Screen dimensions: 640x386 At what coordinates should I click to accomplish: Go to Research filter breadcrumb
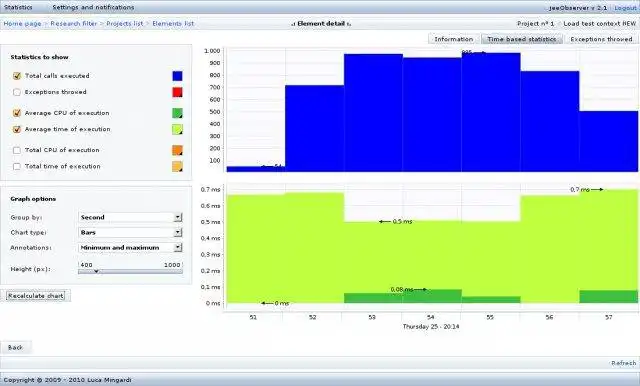point(74,24)
